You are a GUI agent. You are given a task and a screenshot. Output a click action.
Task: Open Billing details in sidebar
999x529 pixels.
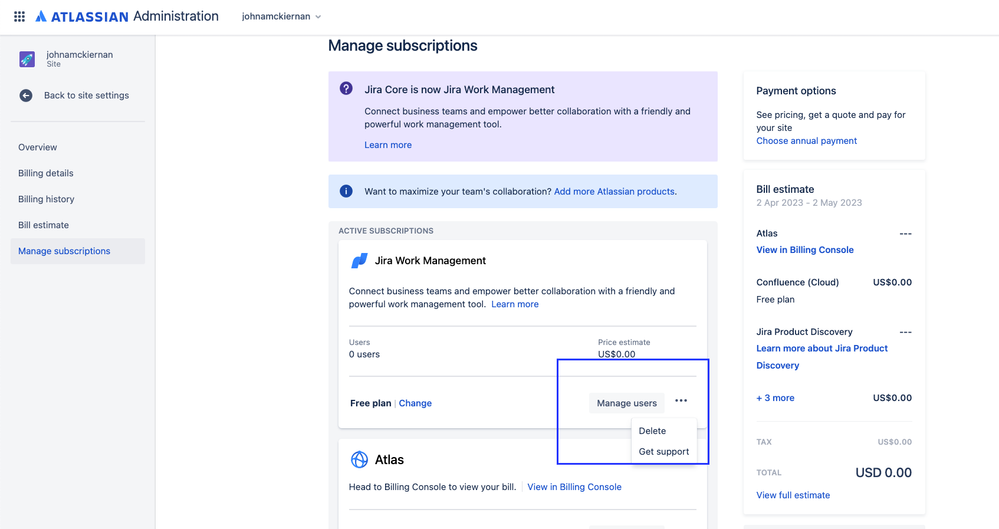46,173
